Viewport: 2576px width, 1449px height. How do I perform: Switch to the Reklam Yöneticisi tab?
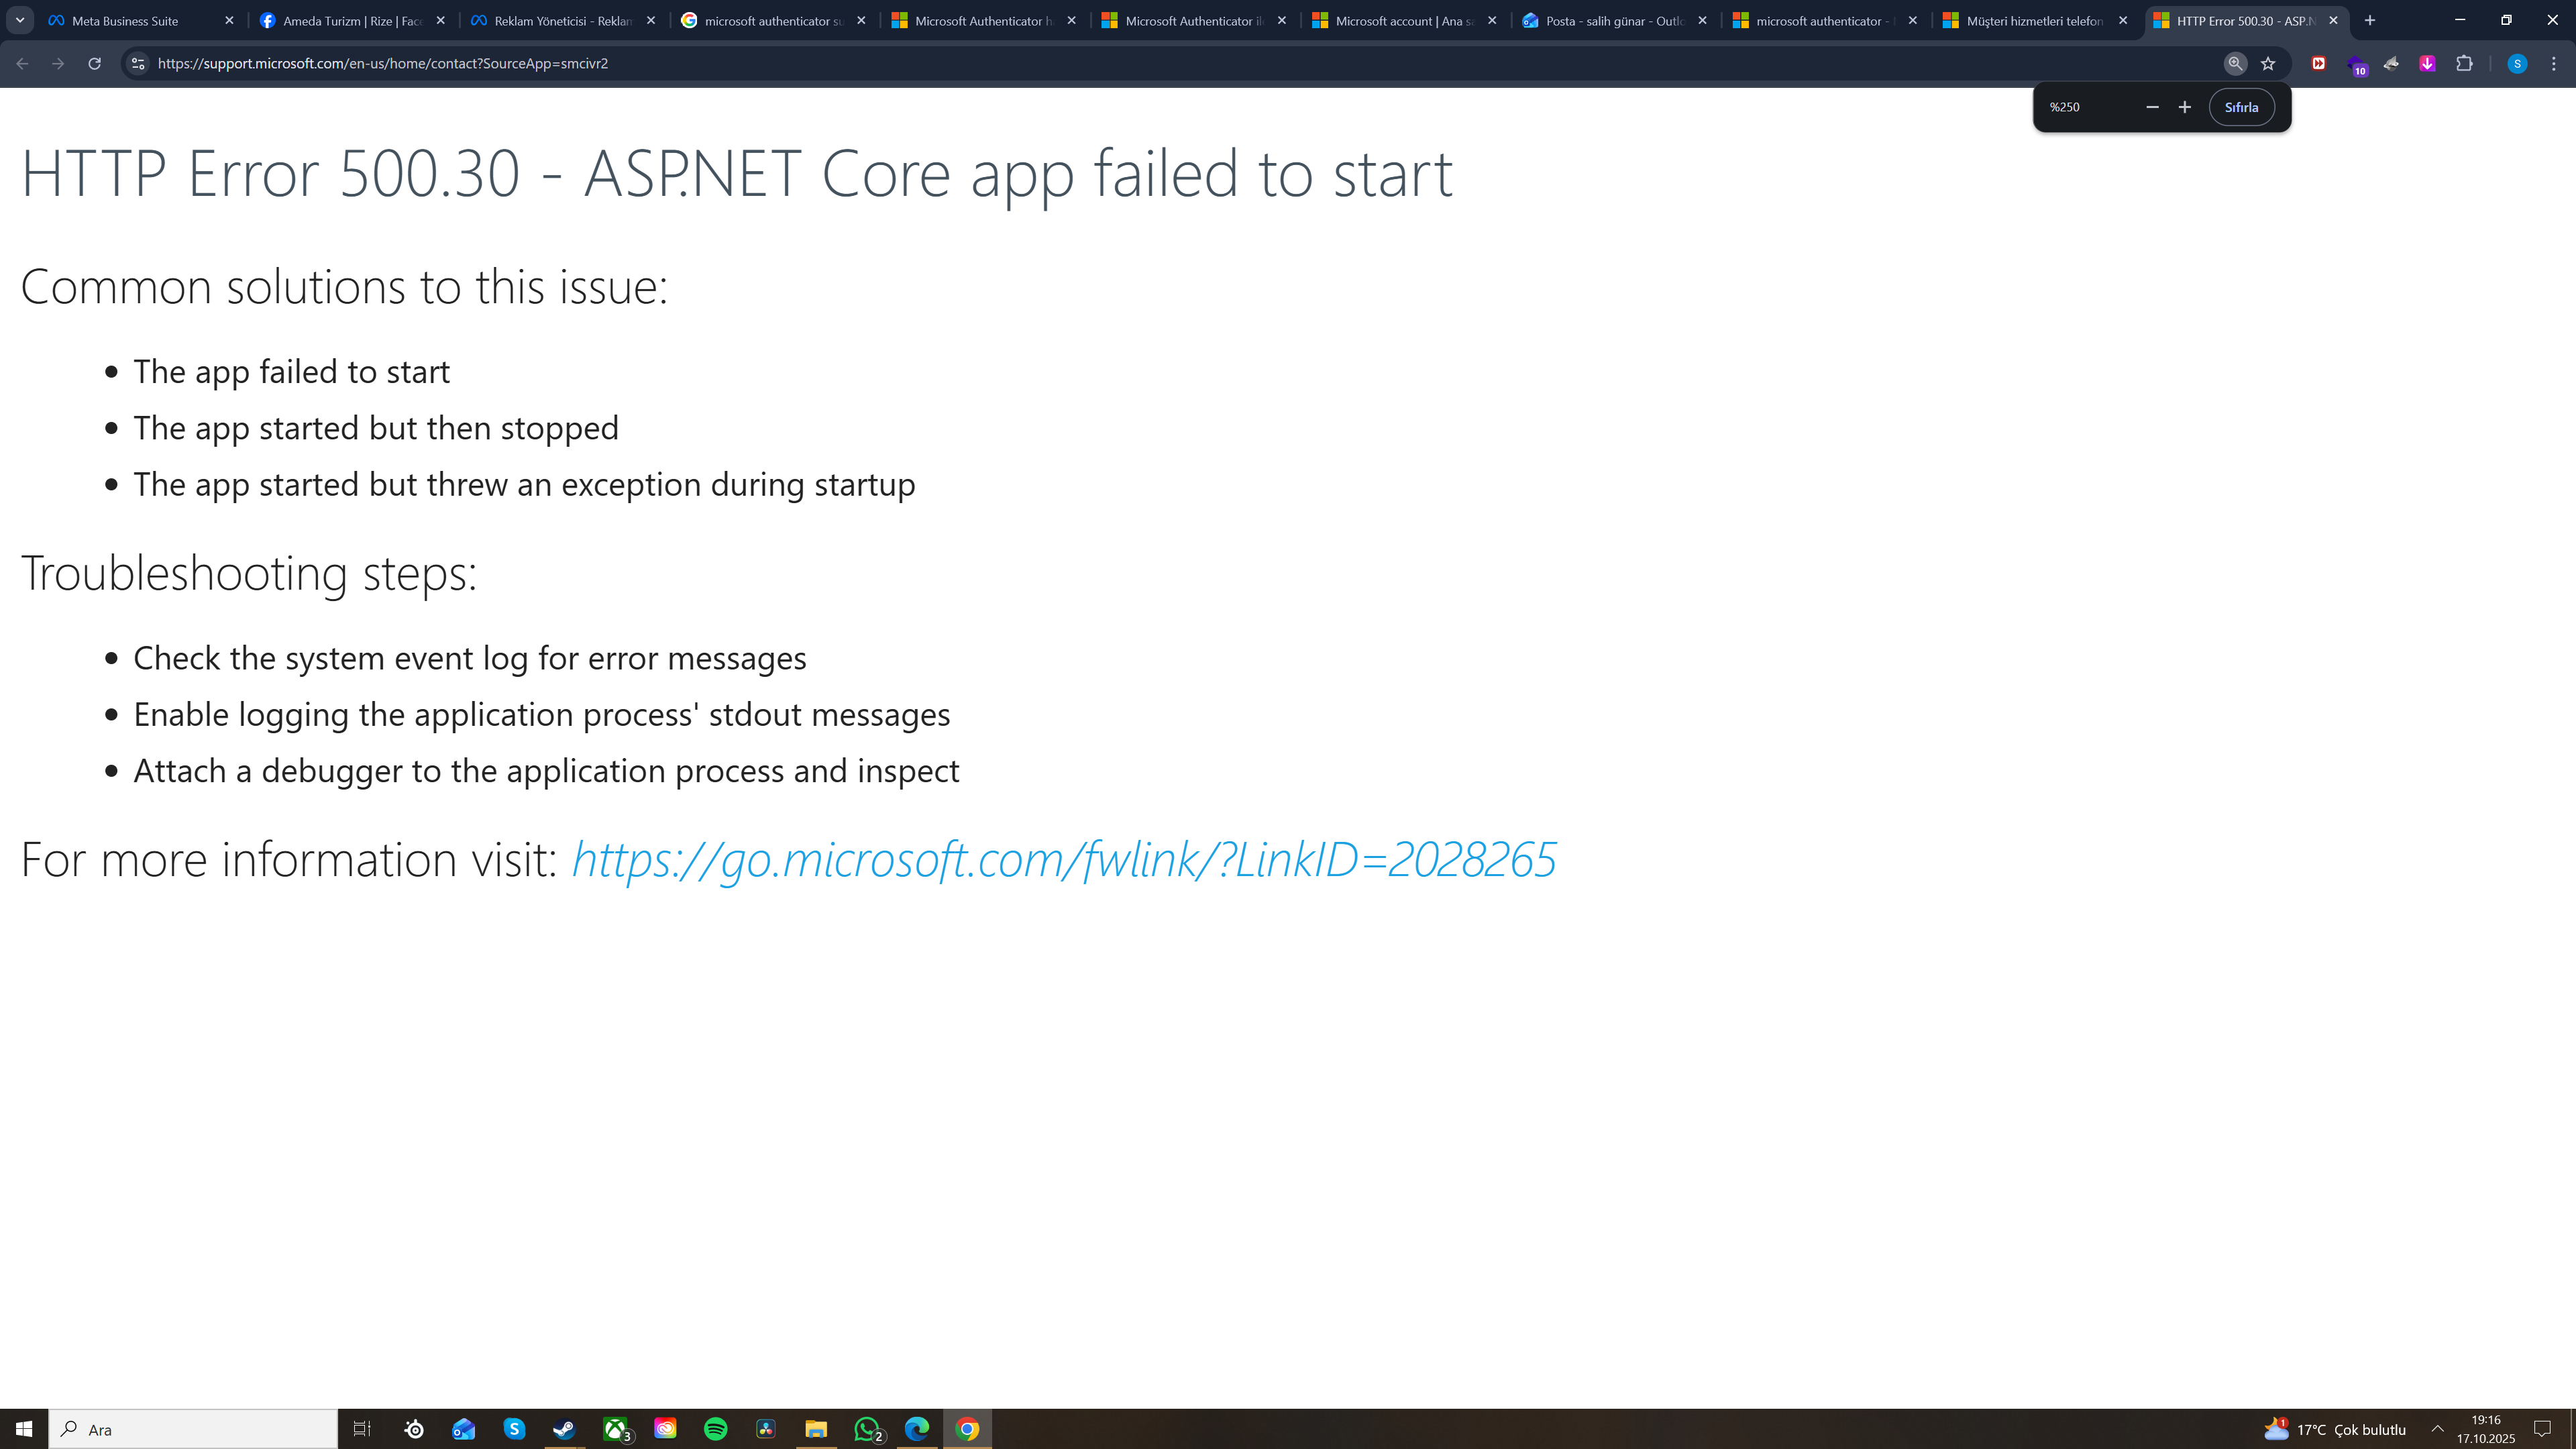coord(563,20)
